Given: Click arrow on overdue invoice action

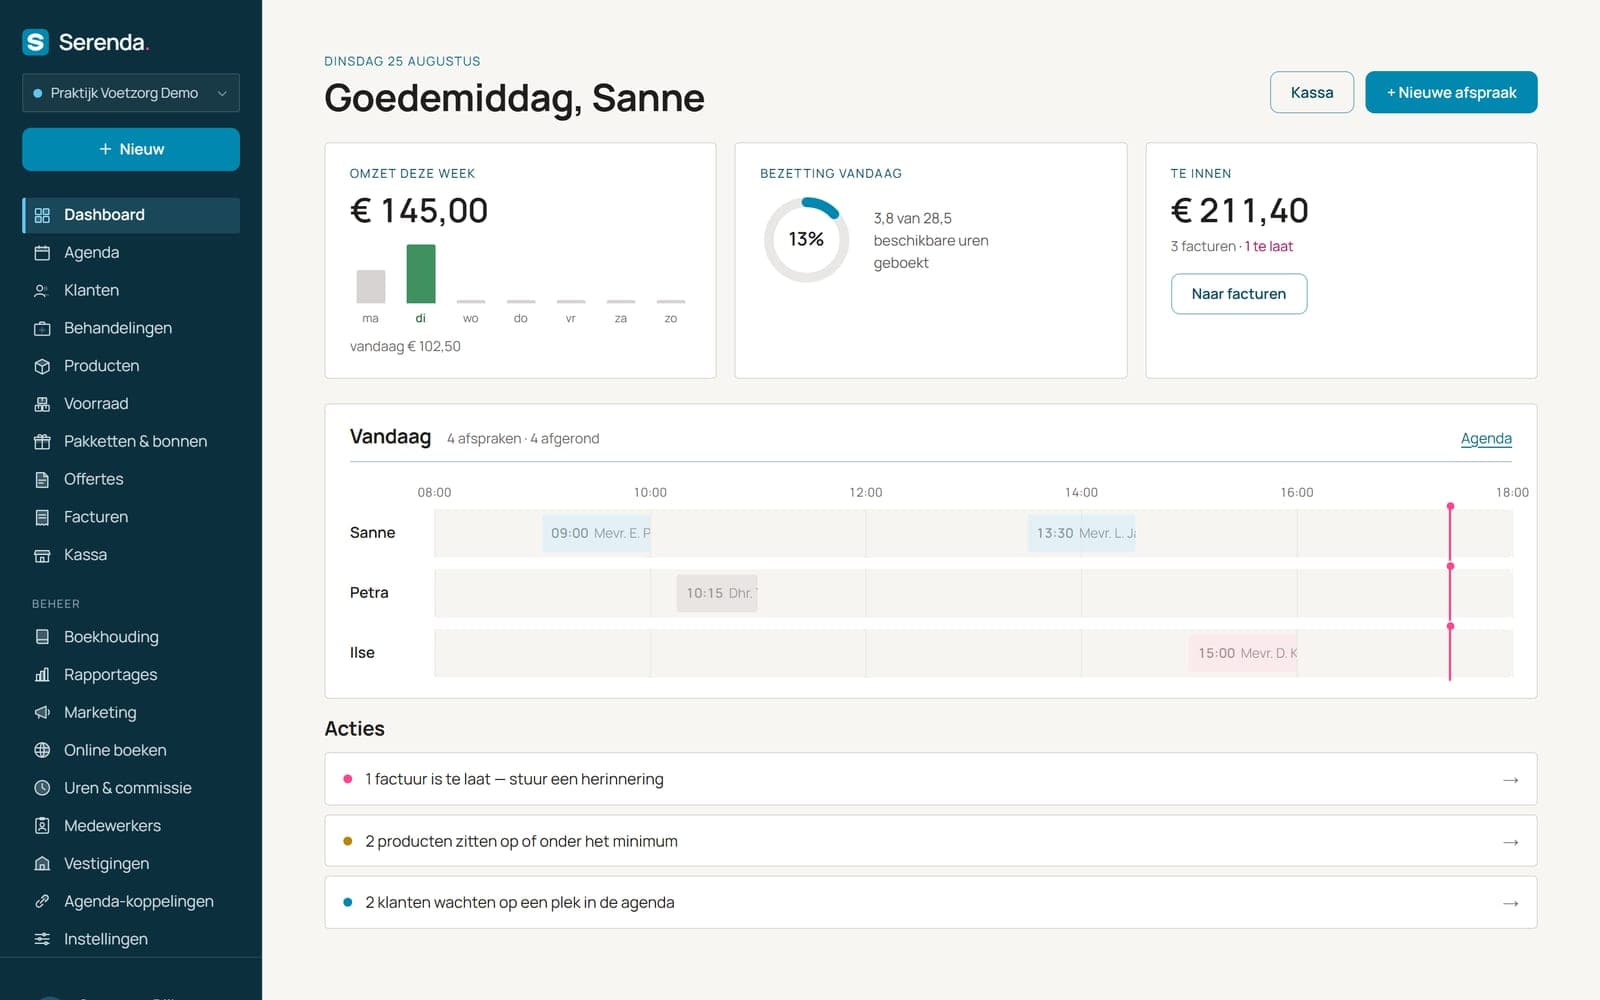Looking at the screenshot, I should [x=1511, y=780].
